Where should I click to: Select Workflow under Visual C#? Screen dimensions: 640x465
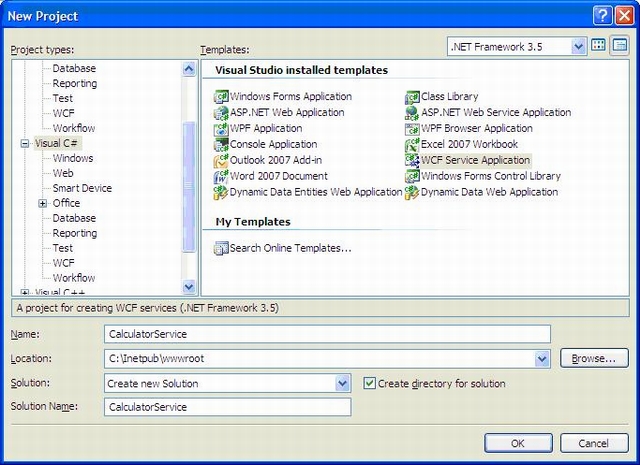74,278
